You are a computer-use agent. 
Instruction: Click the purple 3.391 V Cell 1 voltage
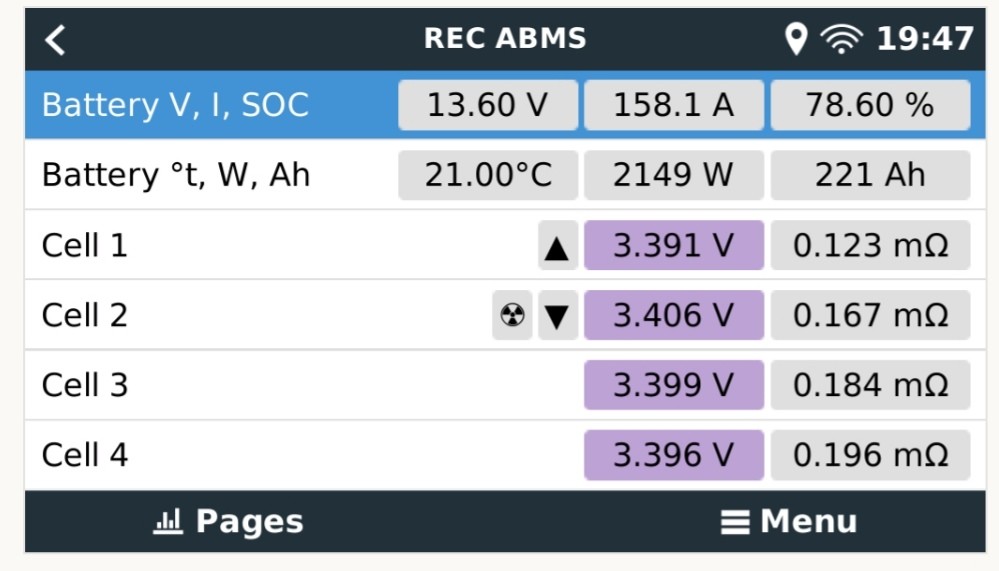[x=674, y=245]
